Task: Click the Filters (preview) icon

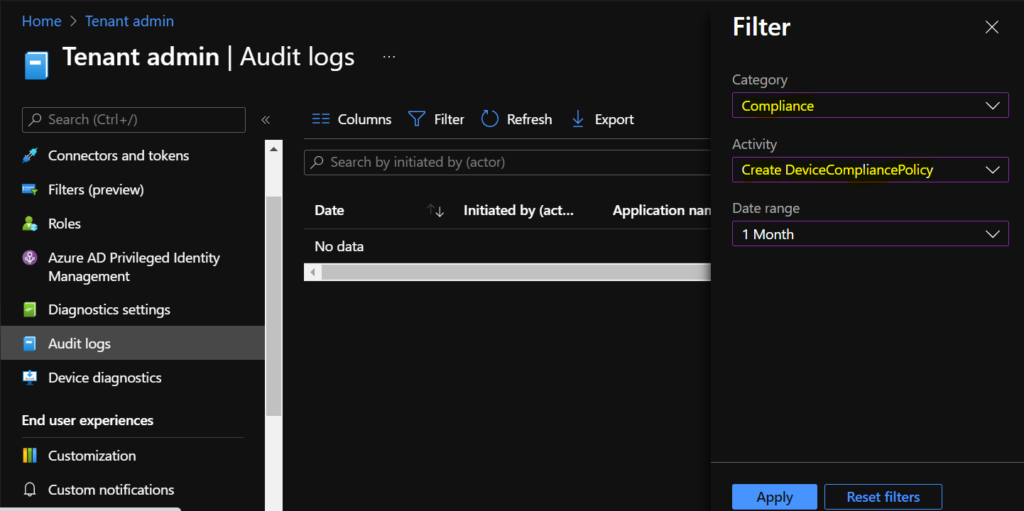Action: point(29,190)
